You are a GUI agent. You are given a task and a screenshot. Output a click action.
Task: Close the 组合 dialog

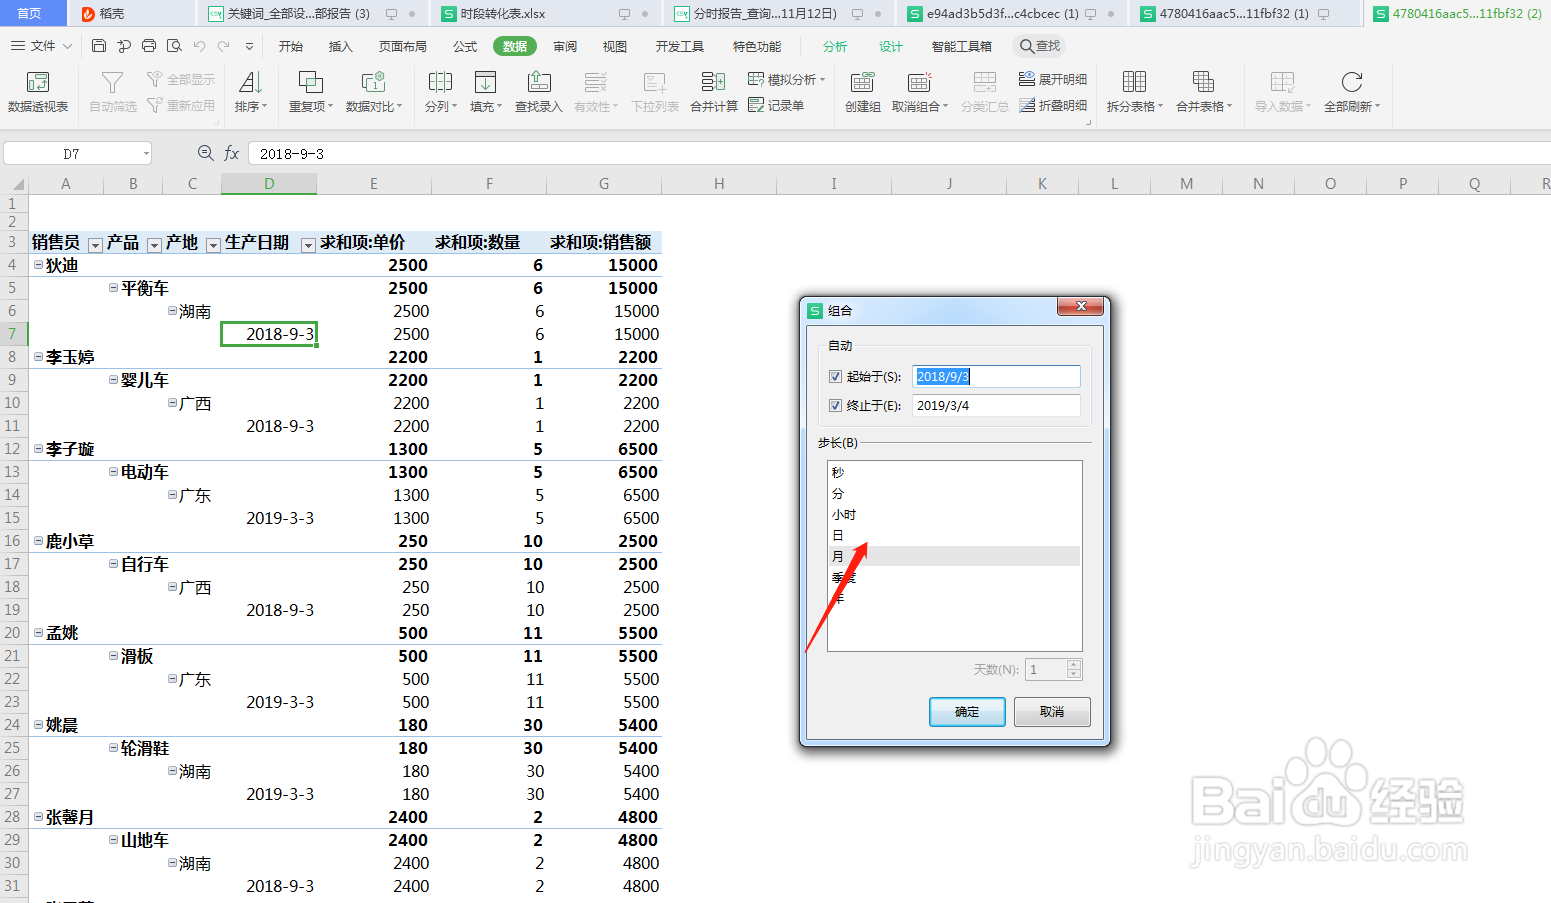[1081, 307]
